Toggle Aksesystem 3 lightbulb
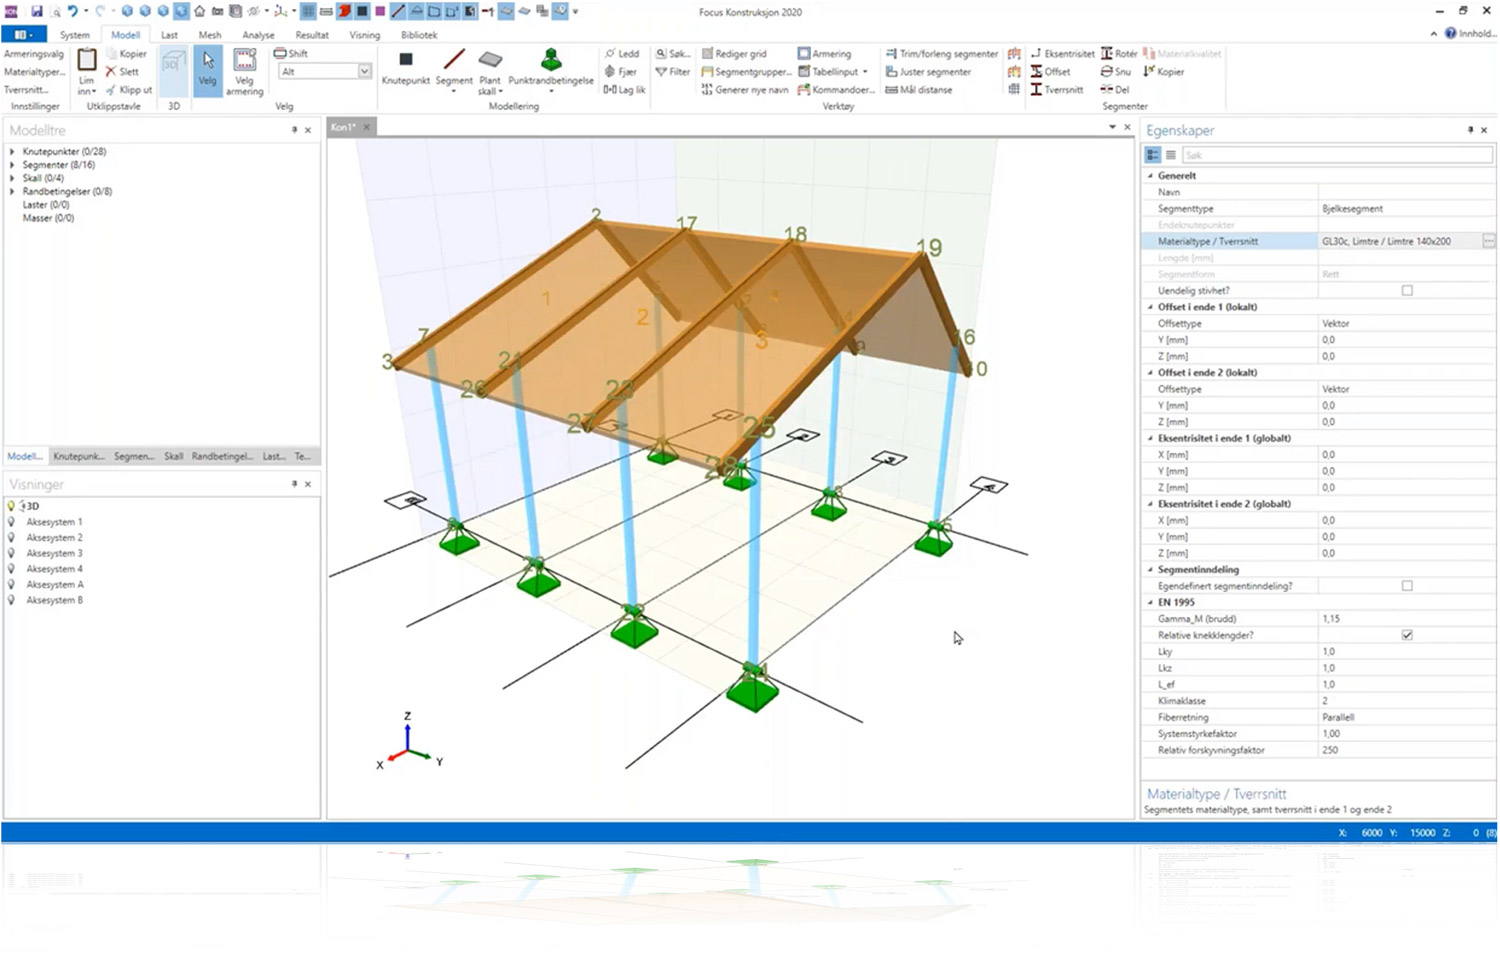The height and width of the screenshot is (964, 1500). tap(11, 553)
